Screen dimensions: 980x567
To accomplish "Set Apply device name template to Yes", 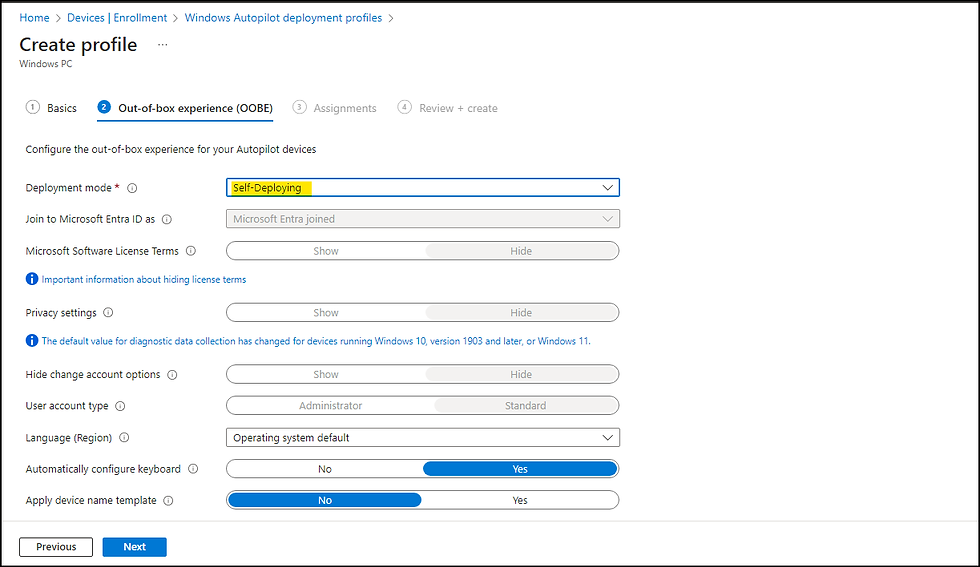I will (x=520, y=500).
